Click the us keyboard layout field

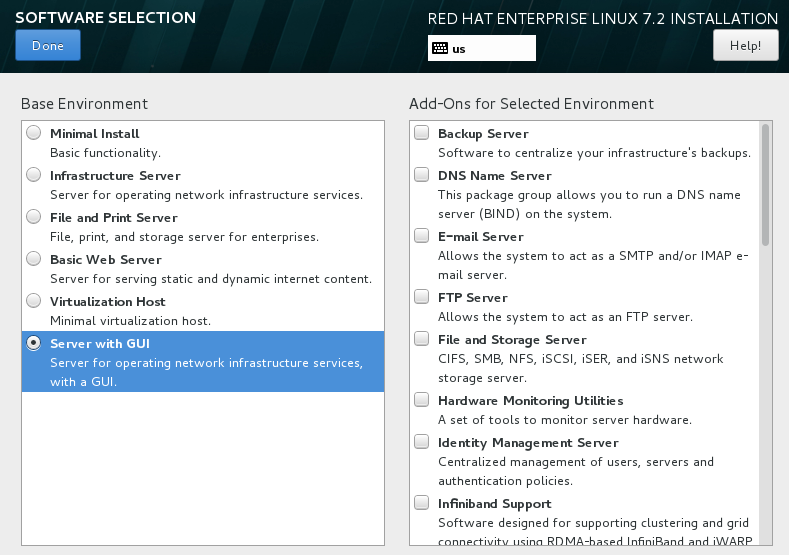(482, 48)
